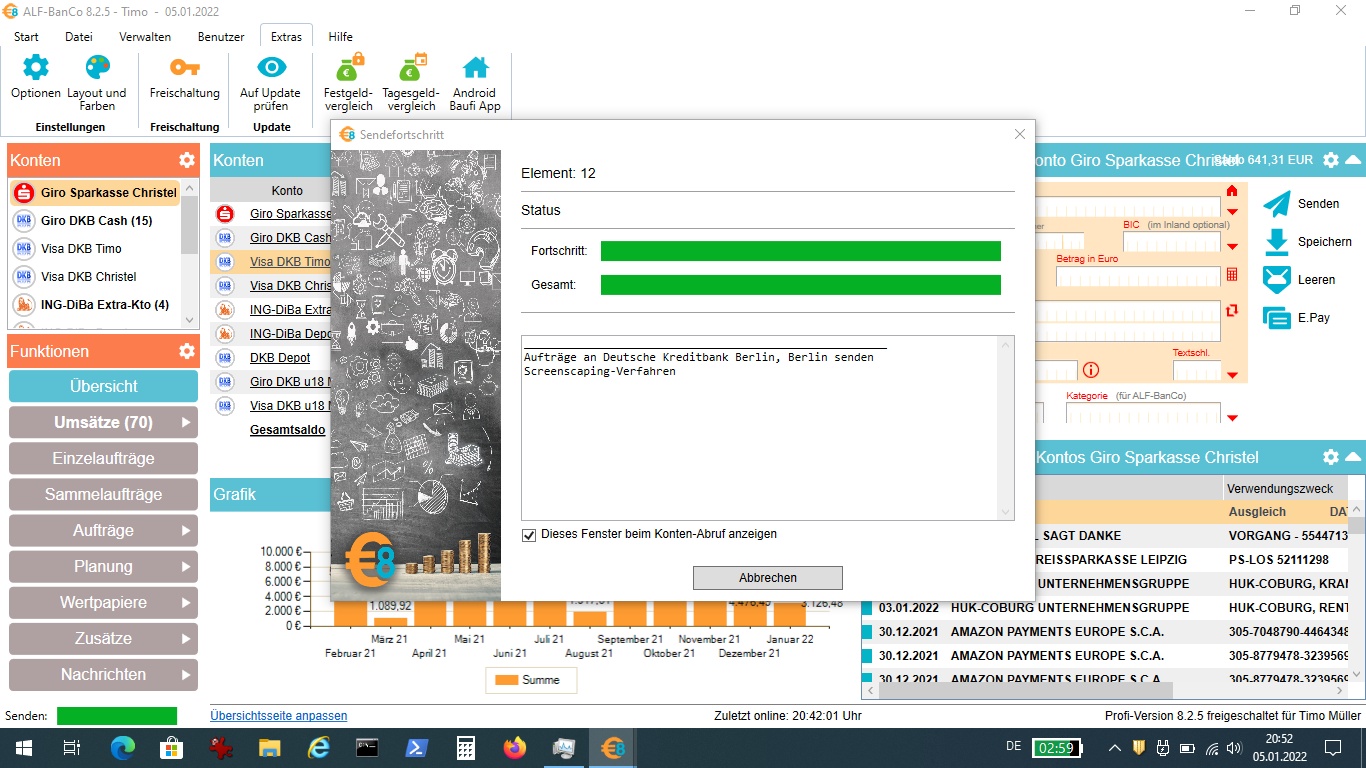Select Visa DKB Timo in sidebar

coord(96,249)
